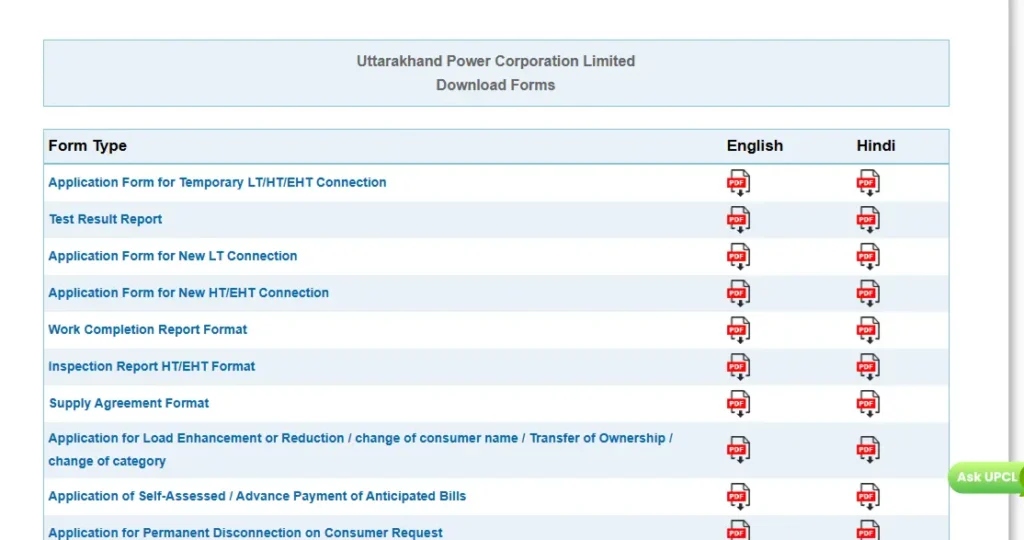The image size is (1024, 540).
Task: Open Application for Load Enhancement or Reduction link
Action: coord(360,449)
